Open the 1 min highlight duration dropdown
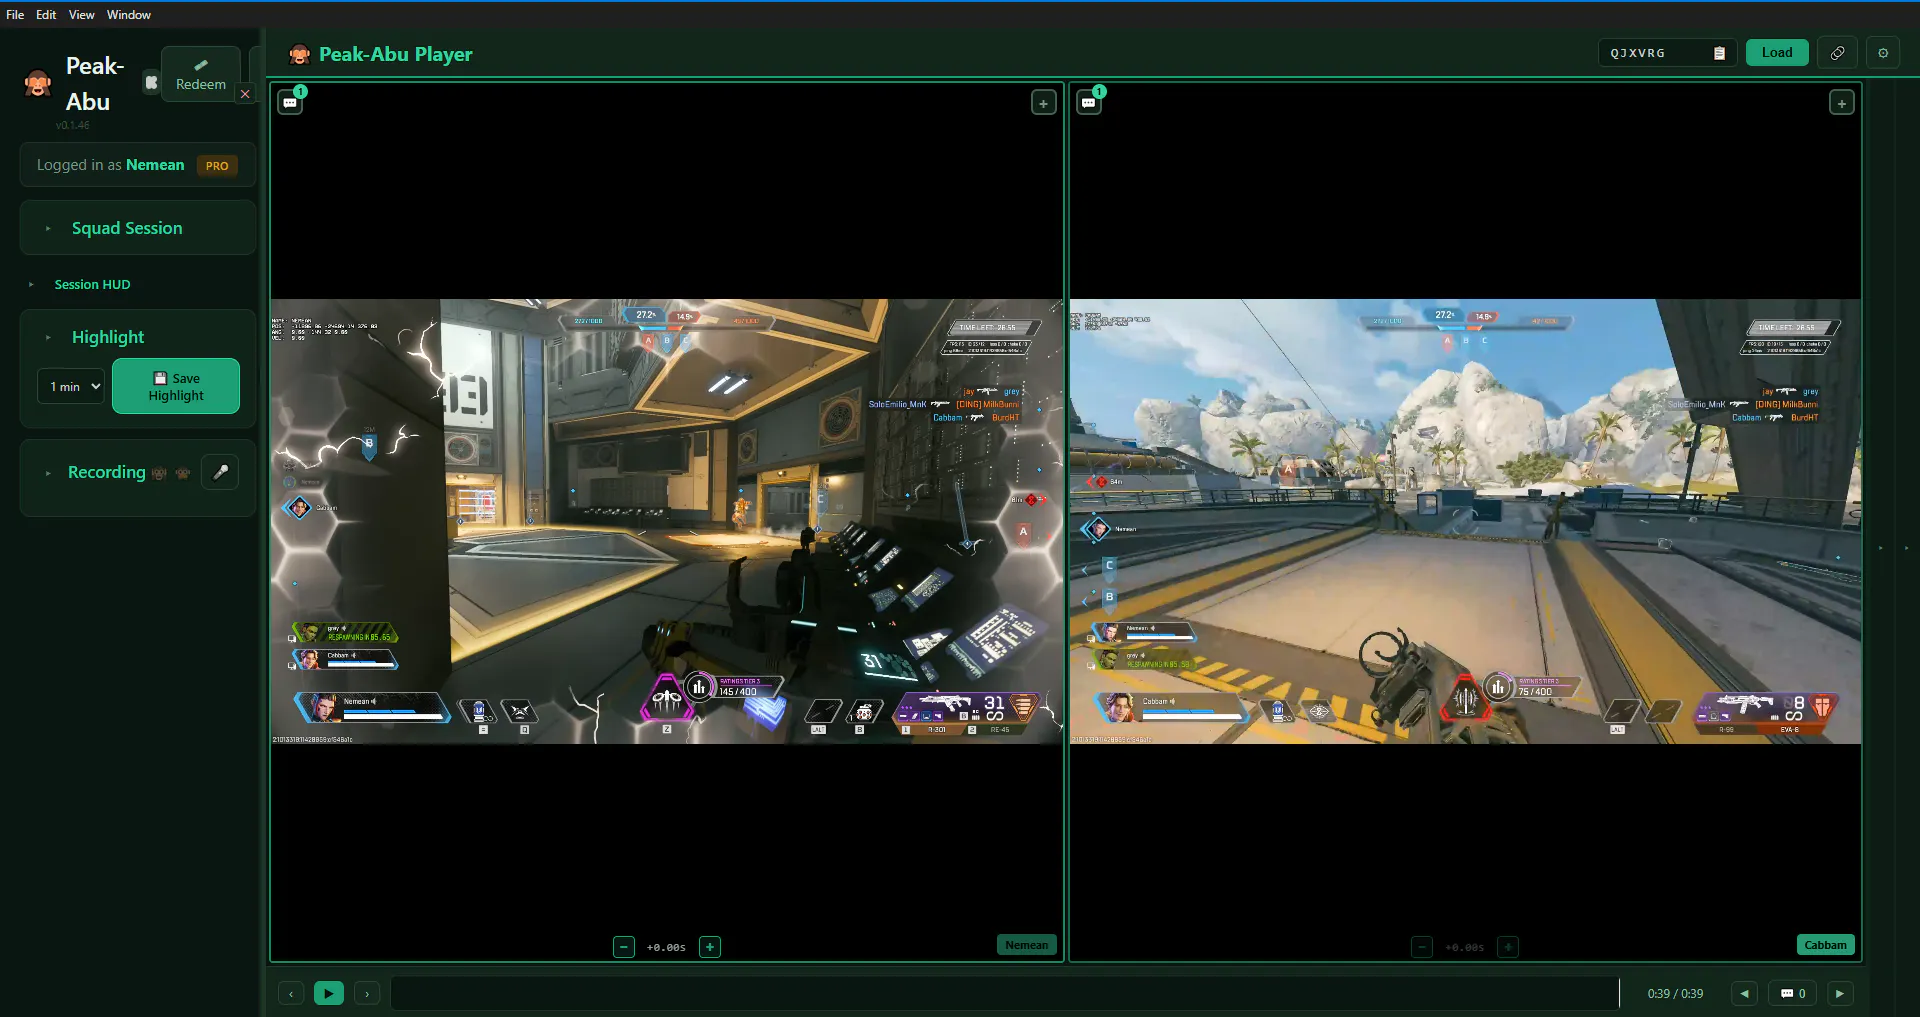 point(71,387)
